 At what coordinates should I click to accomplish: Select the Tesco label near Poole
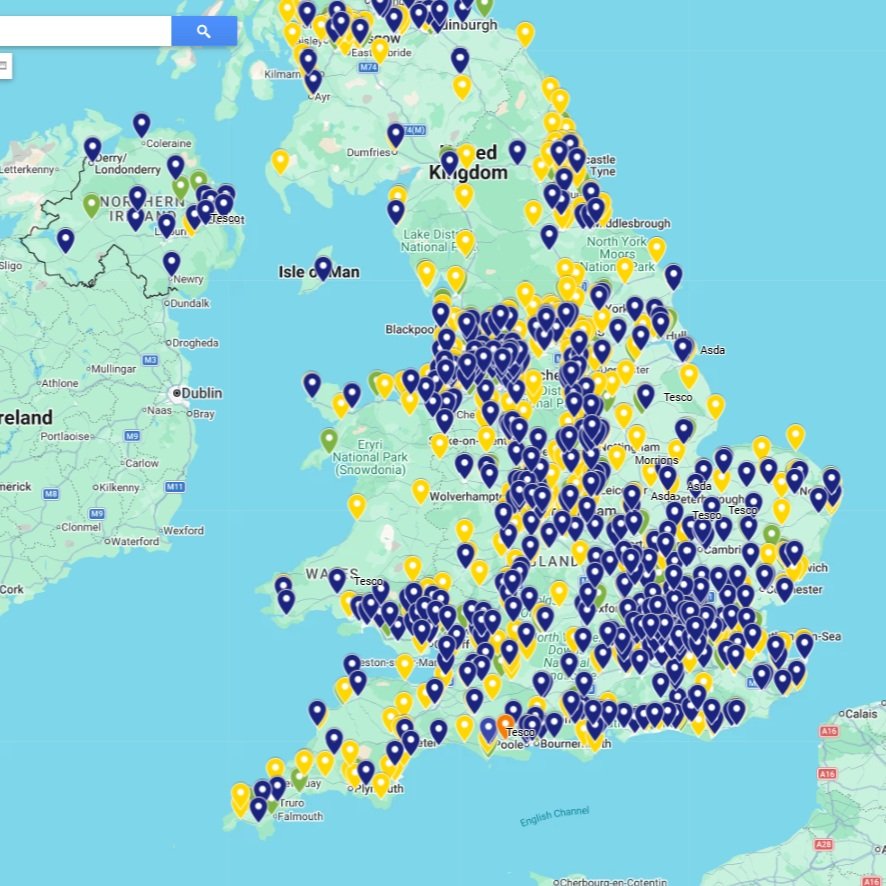(x=520, y=732)
